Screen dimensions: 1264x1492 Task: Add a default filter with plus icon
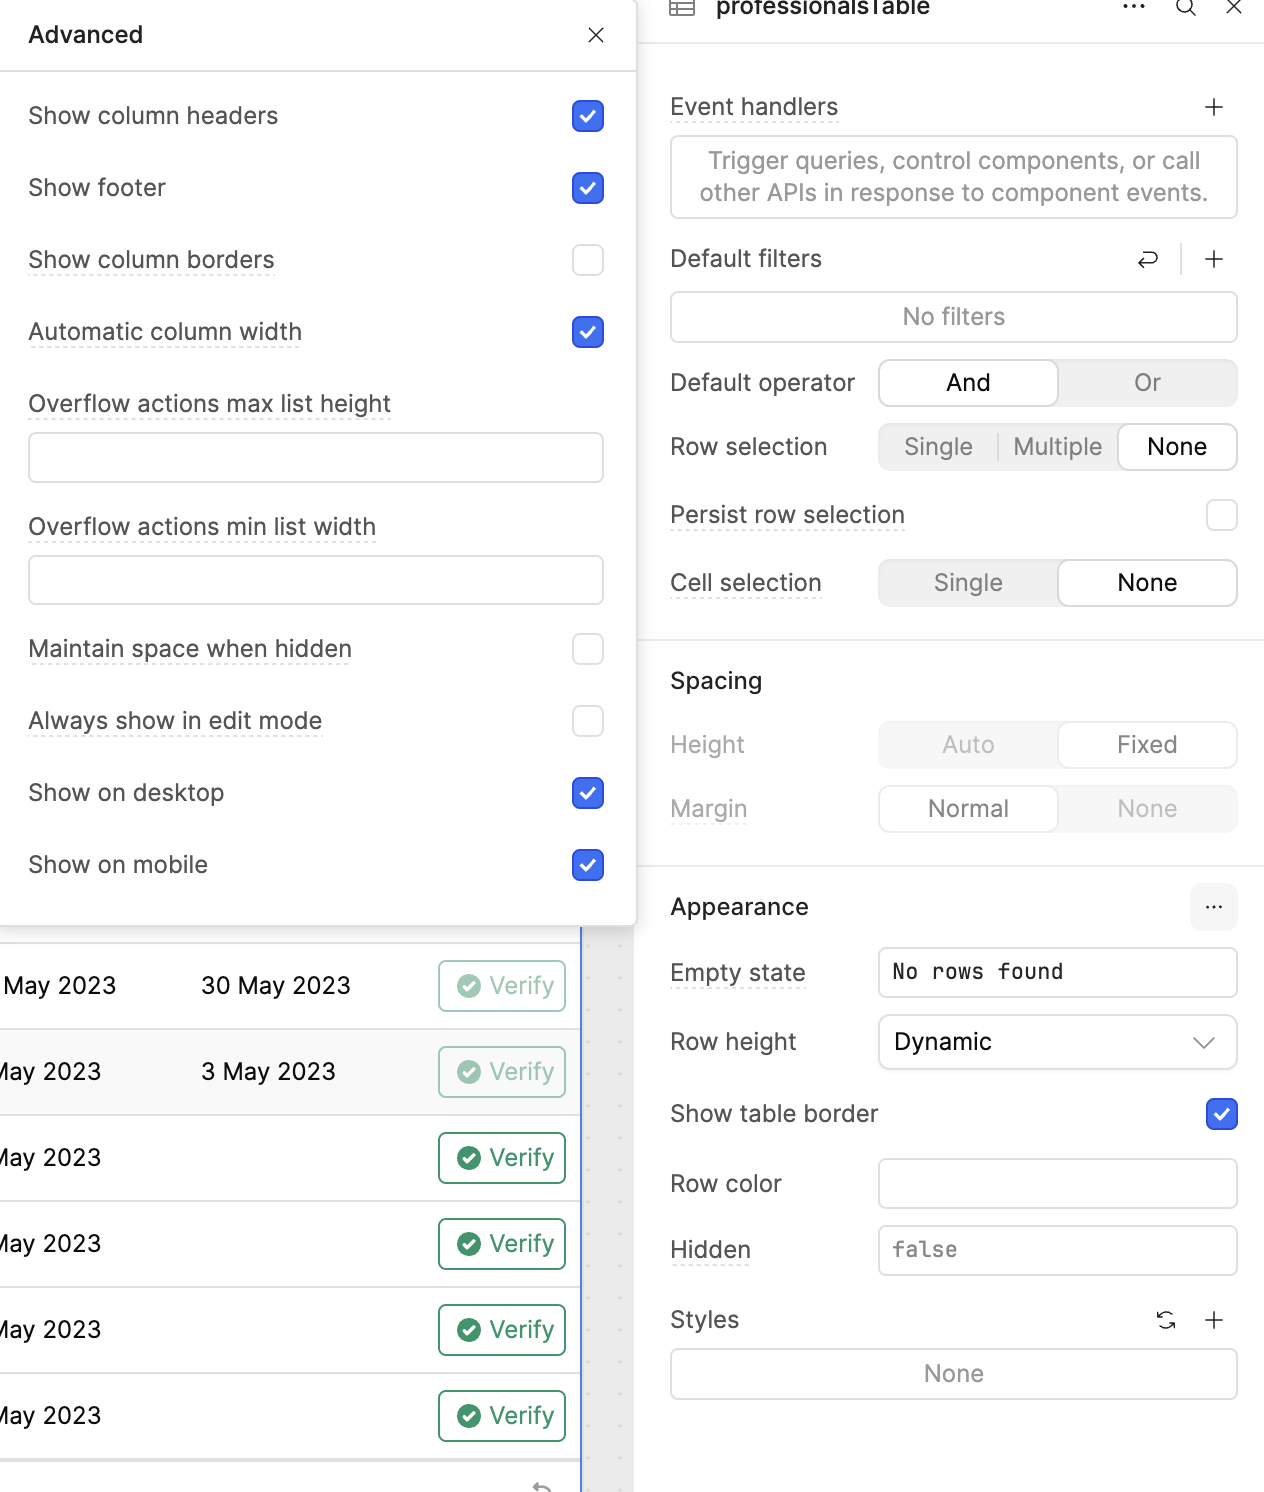pyautogui.click(x=1213, y=259)
